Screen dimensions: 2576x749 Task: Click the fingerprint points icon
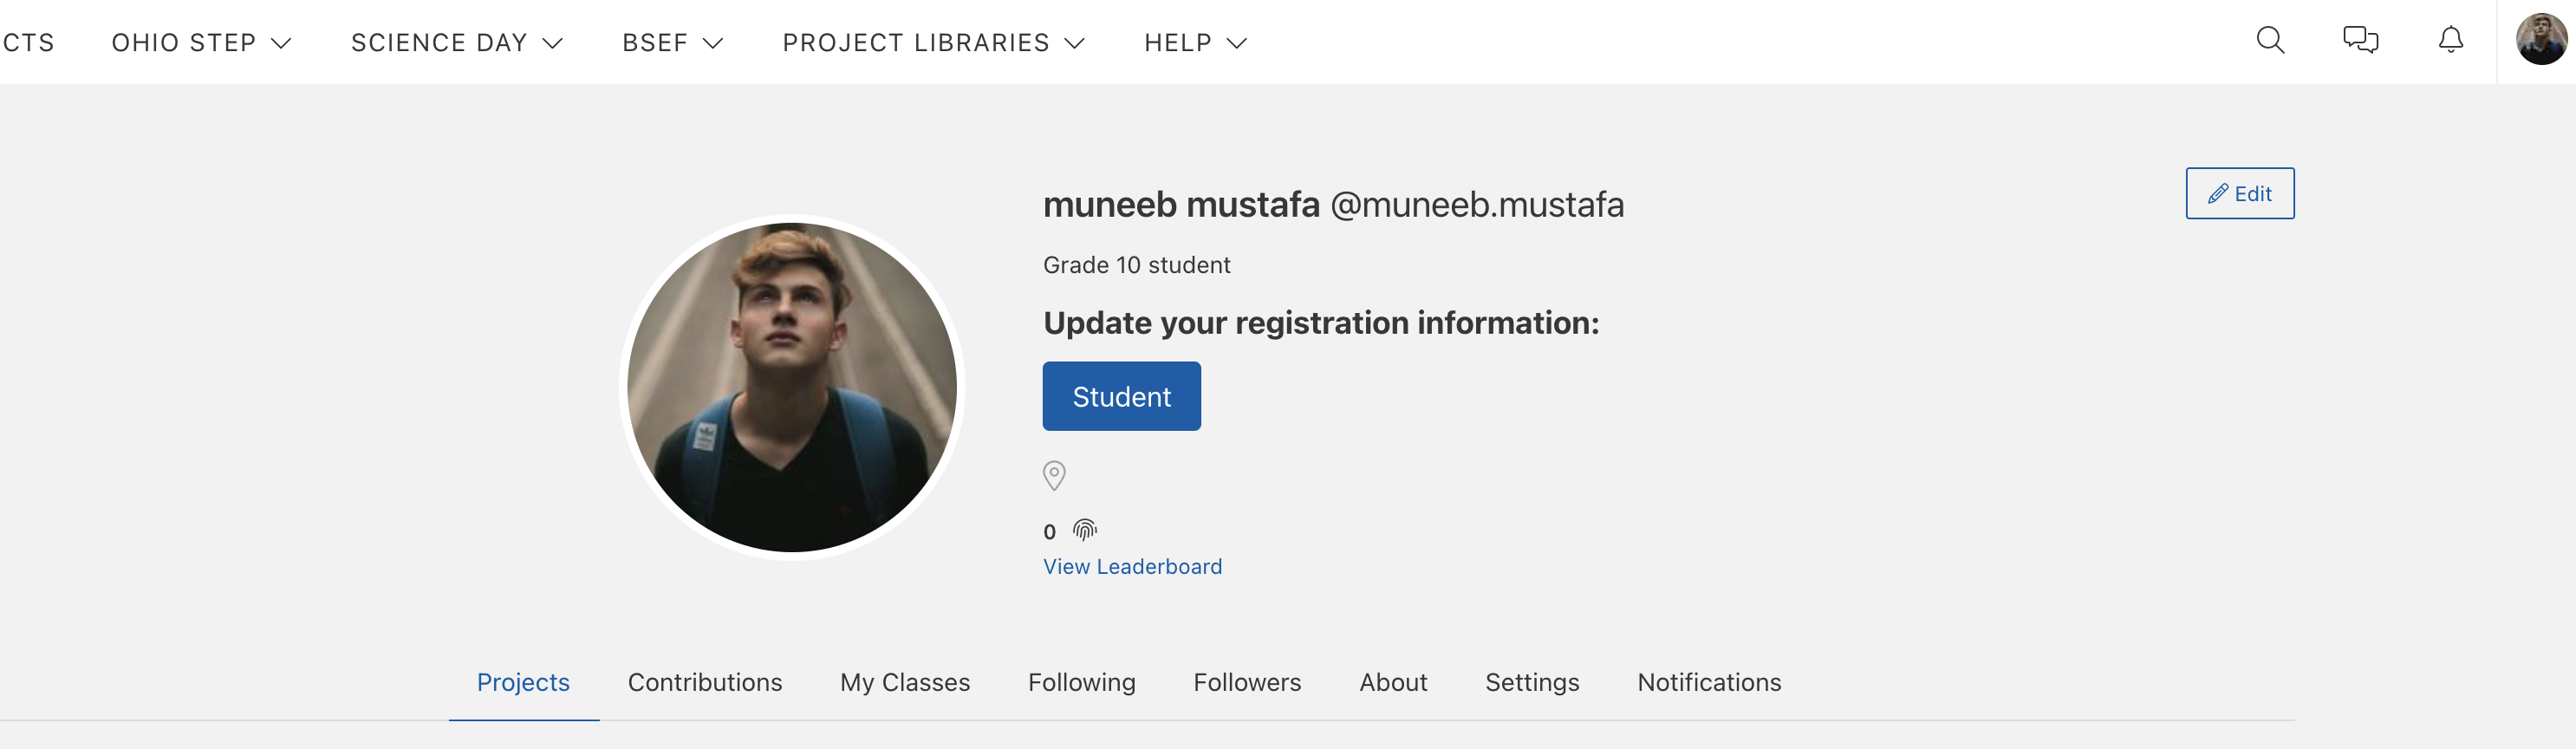pyautogui.click(x=1085, y=530)
